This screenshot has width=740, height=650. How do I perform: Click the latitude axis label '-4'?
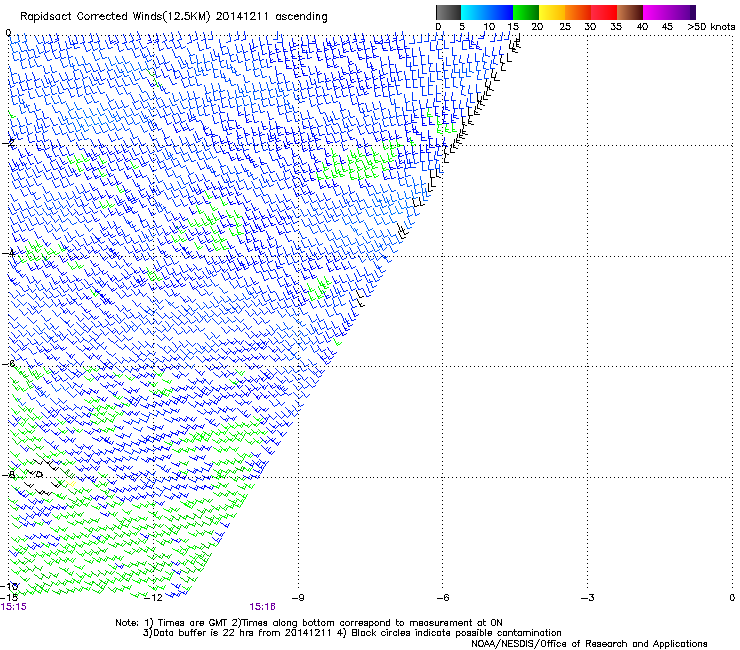coord(8,253)
